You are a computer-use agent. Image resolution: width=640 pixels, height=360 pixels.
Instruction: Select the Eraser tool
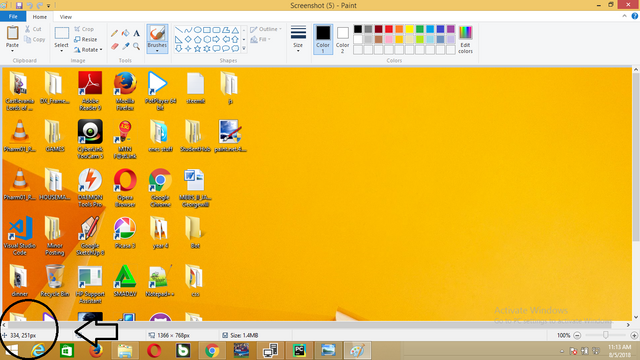point(115,46)
